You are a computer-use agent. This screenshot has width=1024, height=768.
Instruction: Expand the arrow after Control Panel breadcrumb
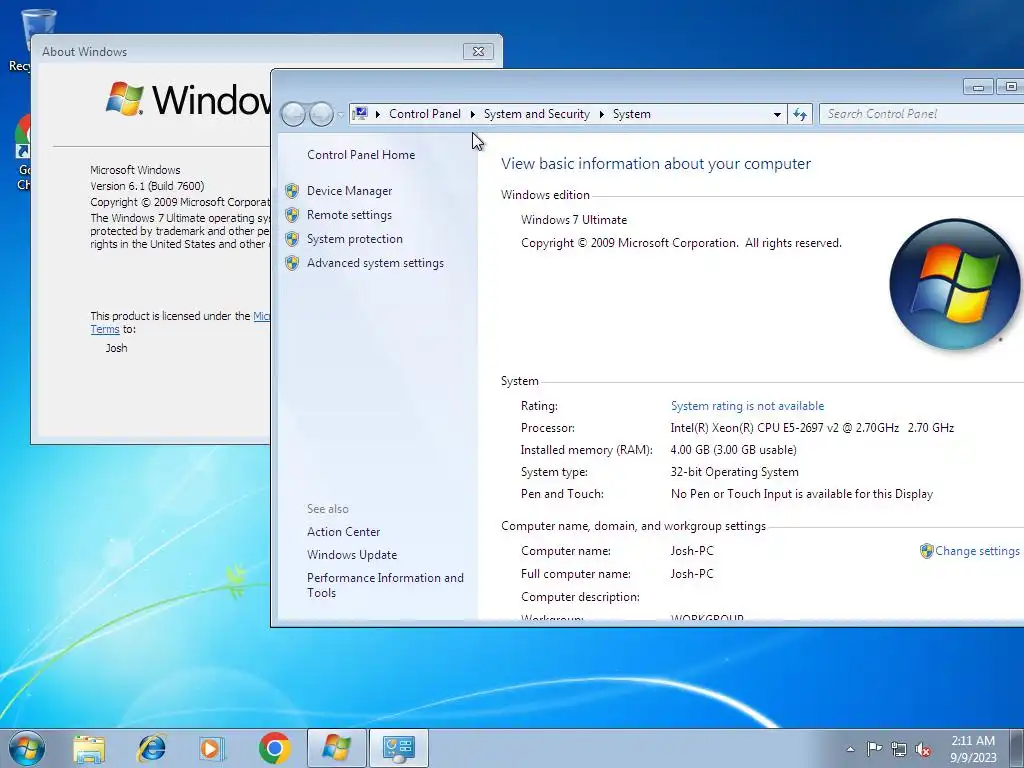click(x=472, y=114)
